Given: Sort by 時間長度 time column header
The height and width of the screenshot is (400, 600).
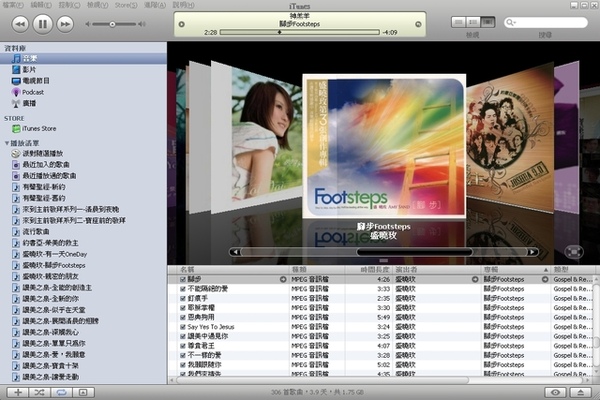Looking at the screenshot, I should (369, 269).
